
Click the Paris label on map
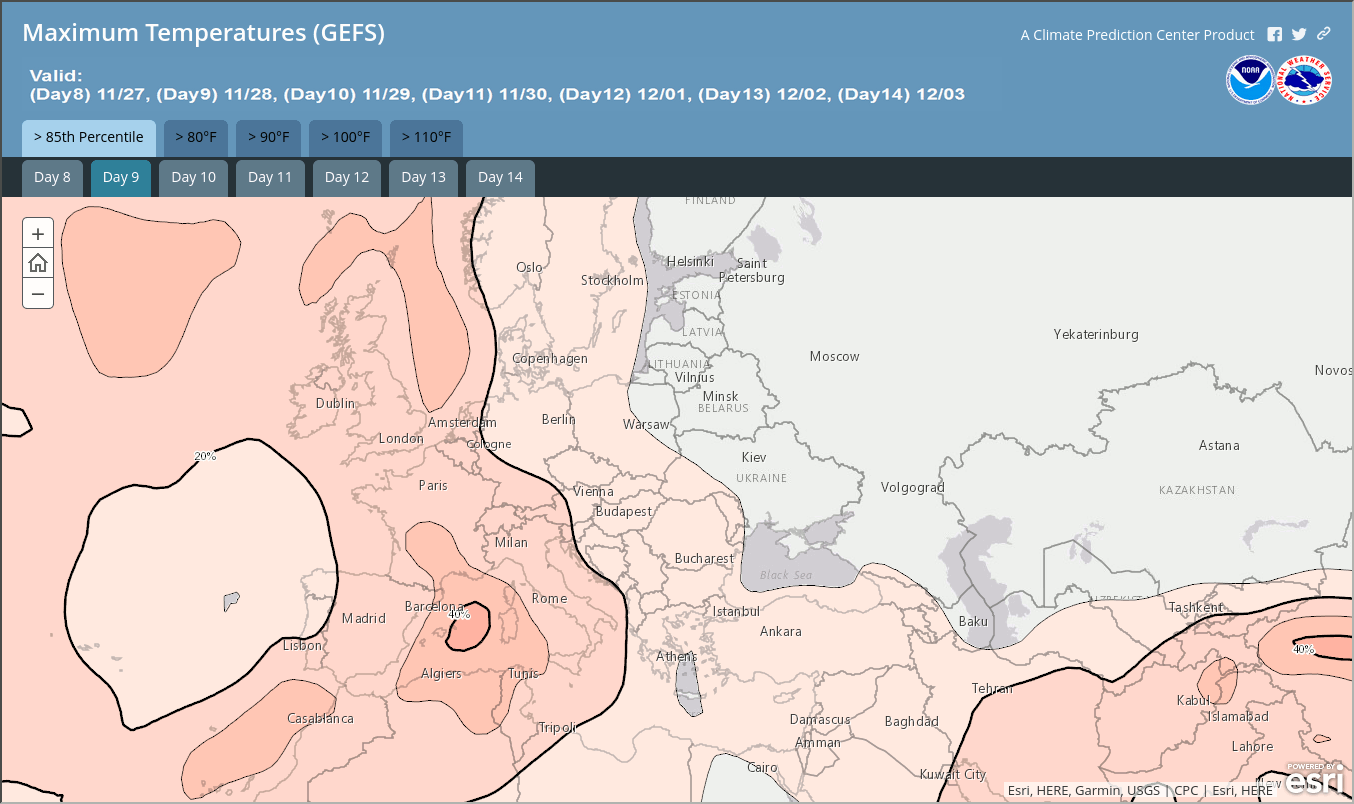[x=433, y=485]
